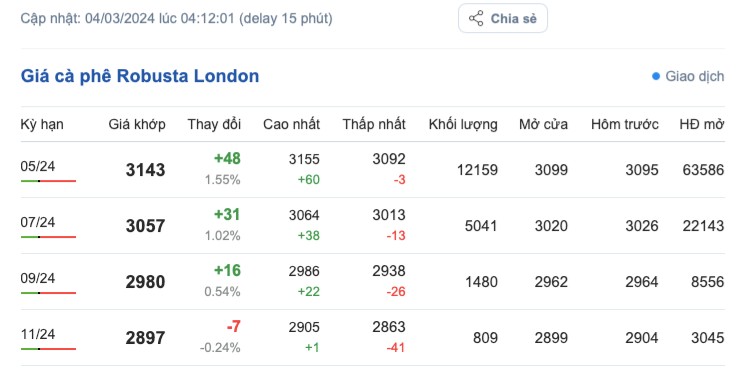Click the share icon beside Chia sẻ

pyautogui.click(x=476, y=19)
